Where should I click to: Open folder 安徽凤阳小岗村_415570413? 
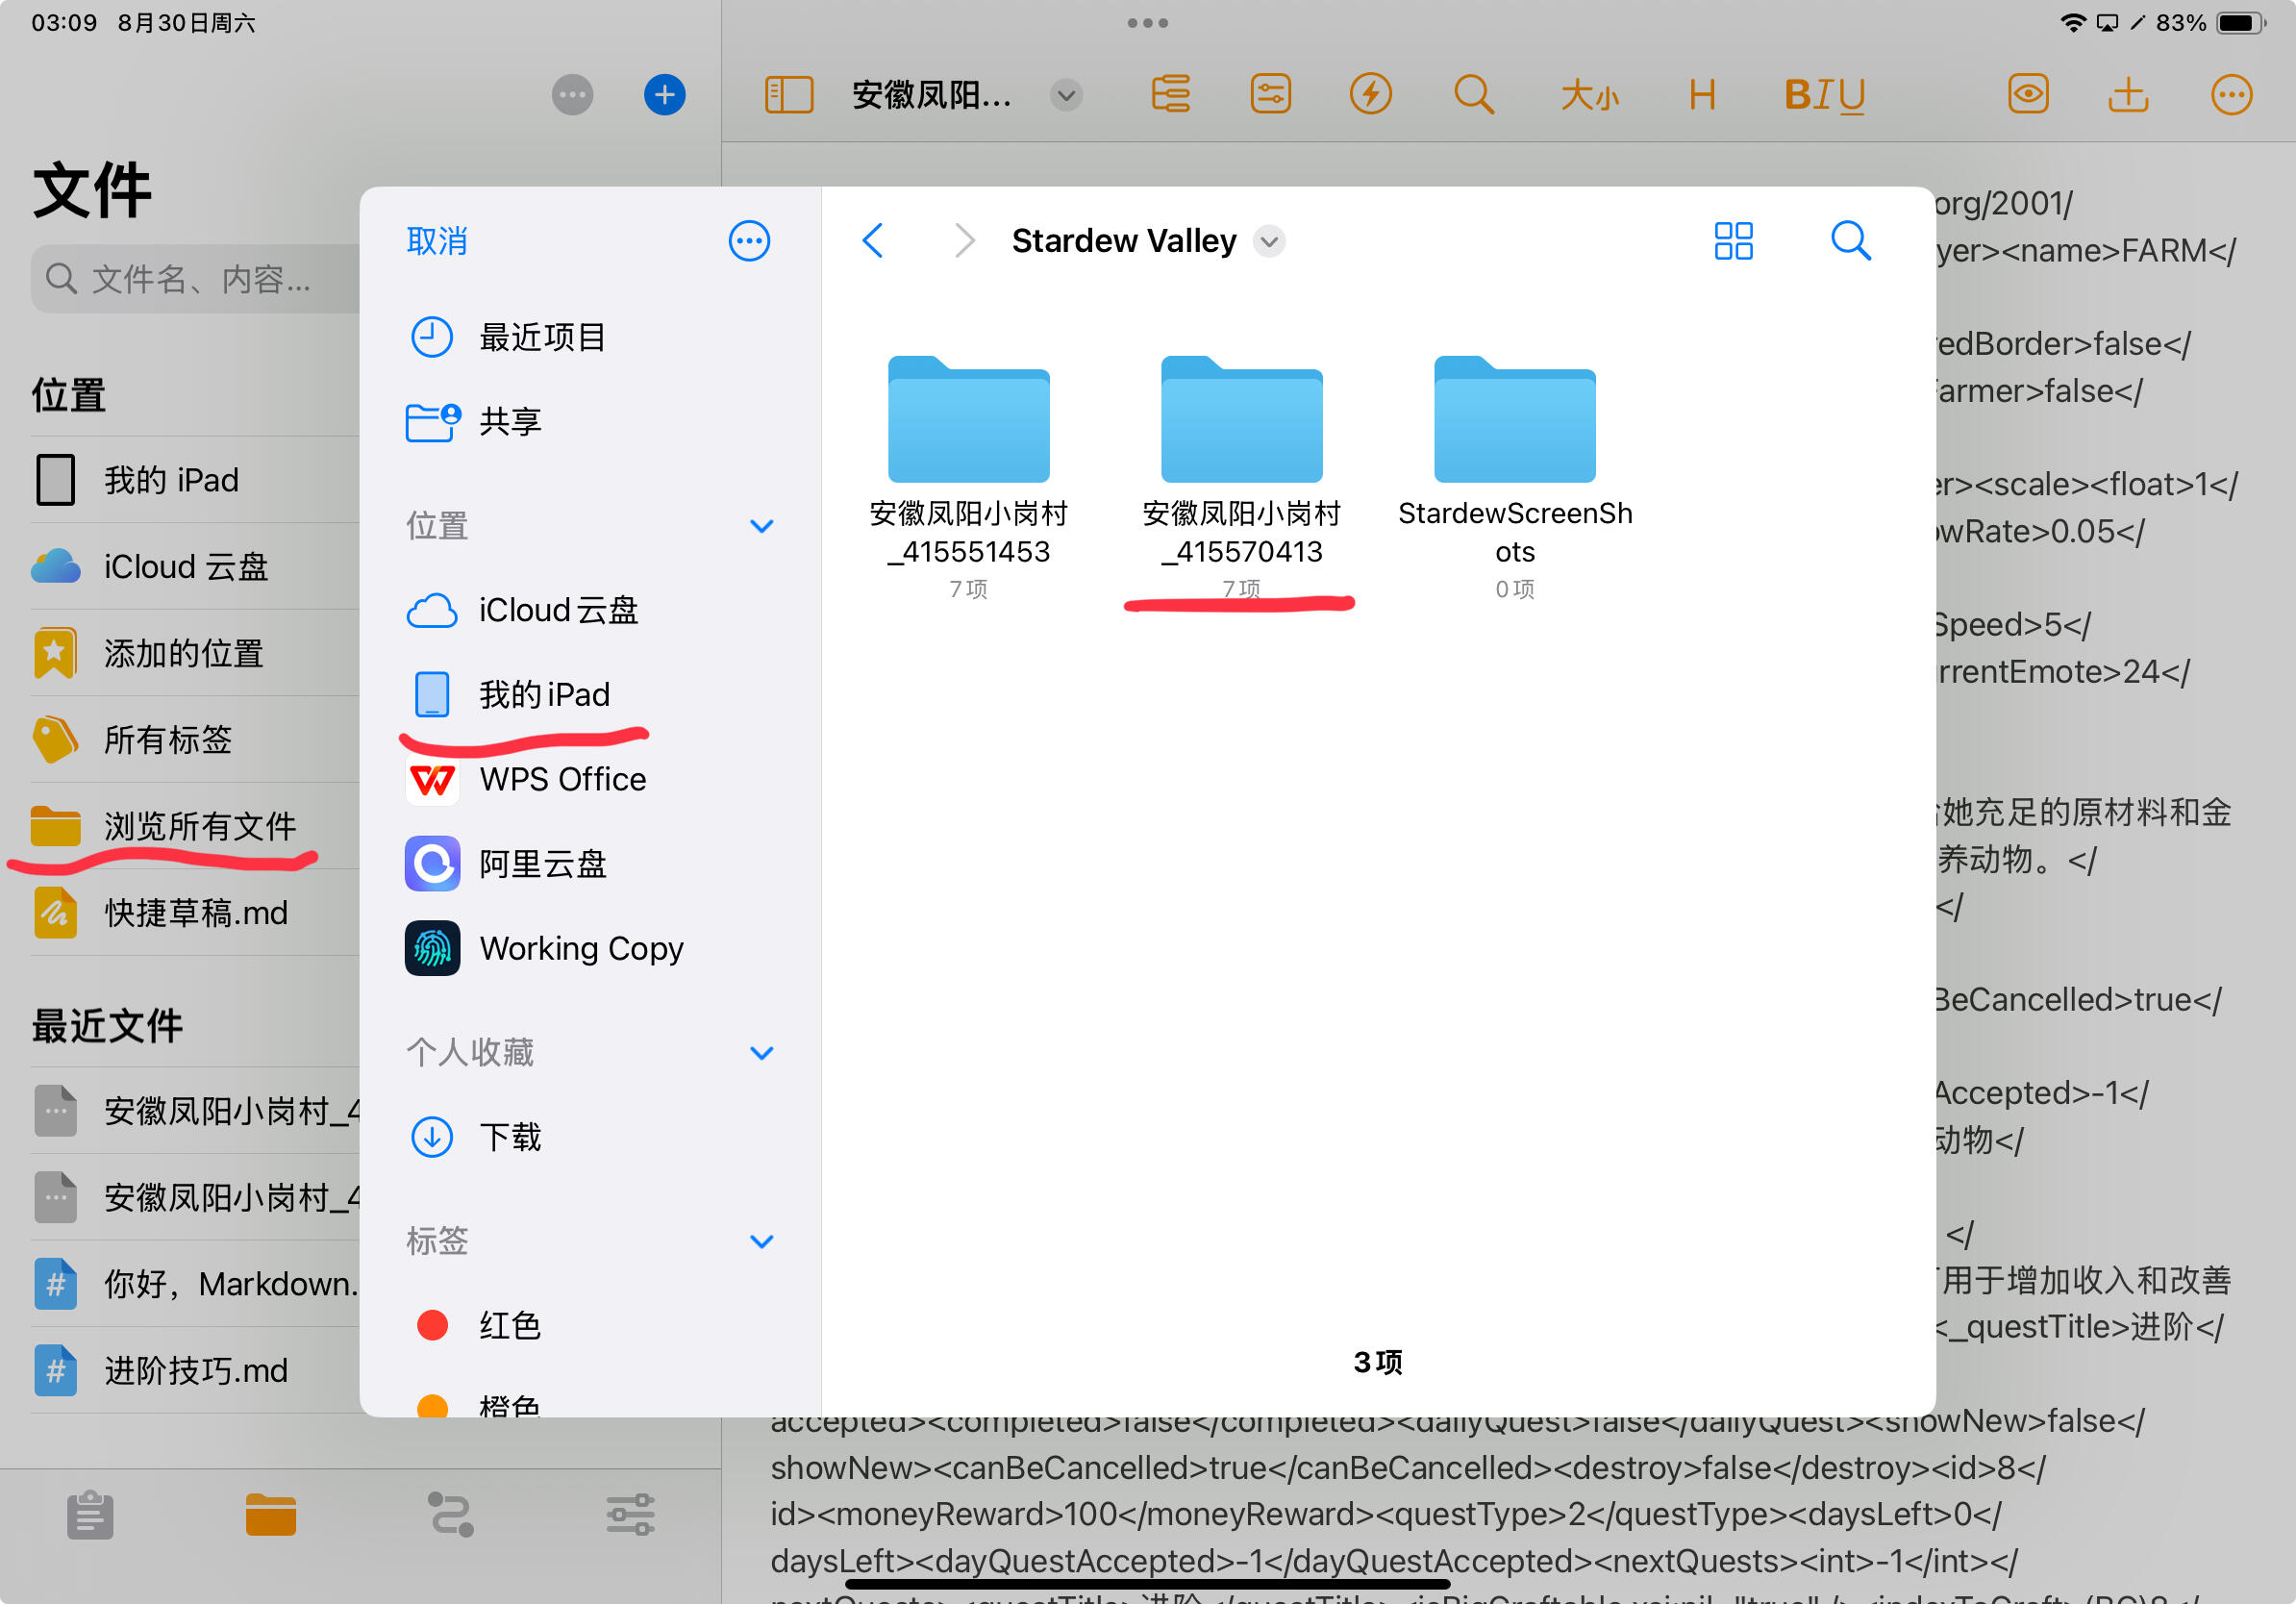pyautogui.click(x=1241, y=478)
